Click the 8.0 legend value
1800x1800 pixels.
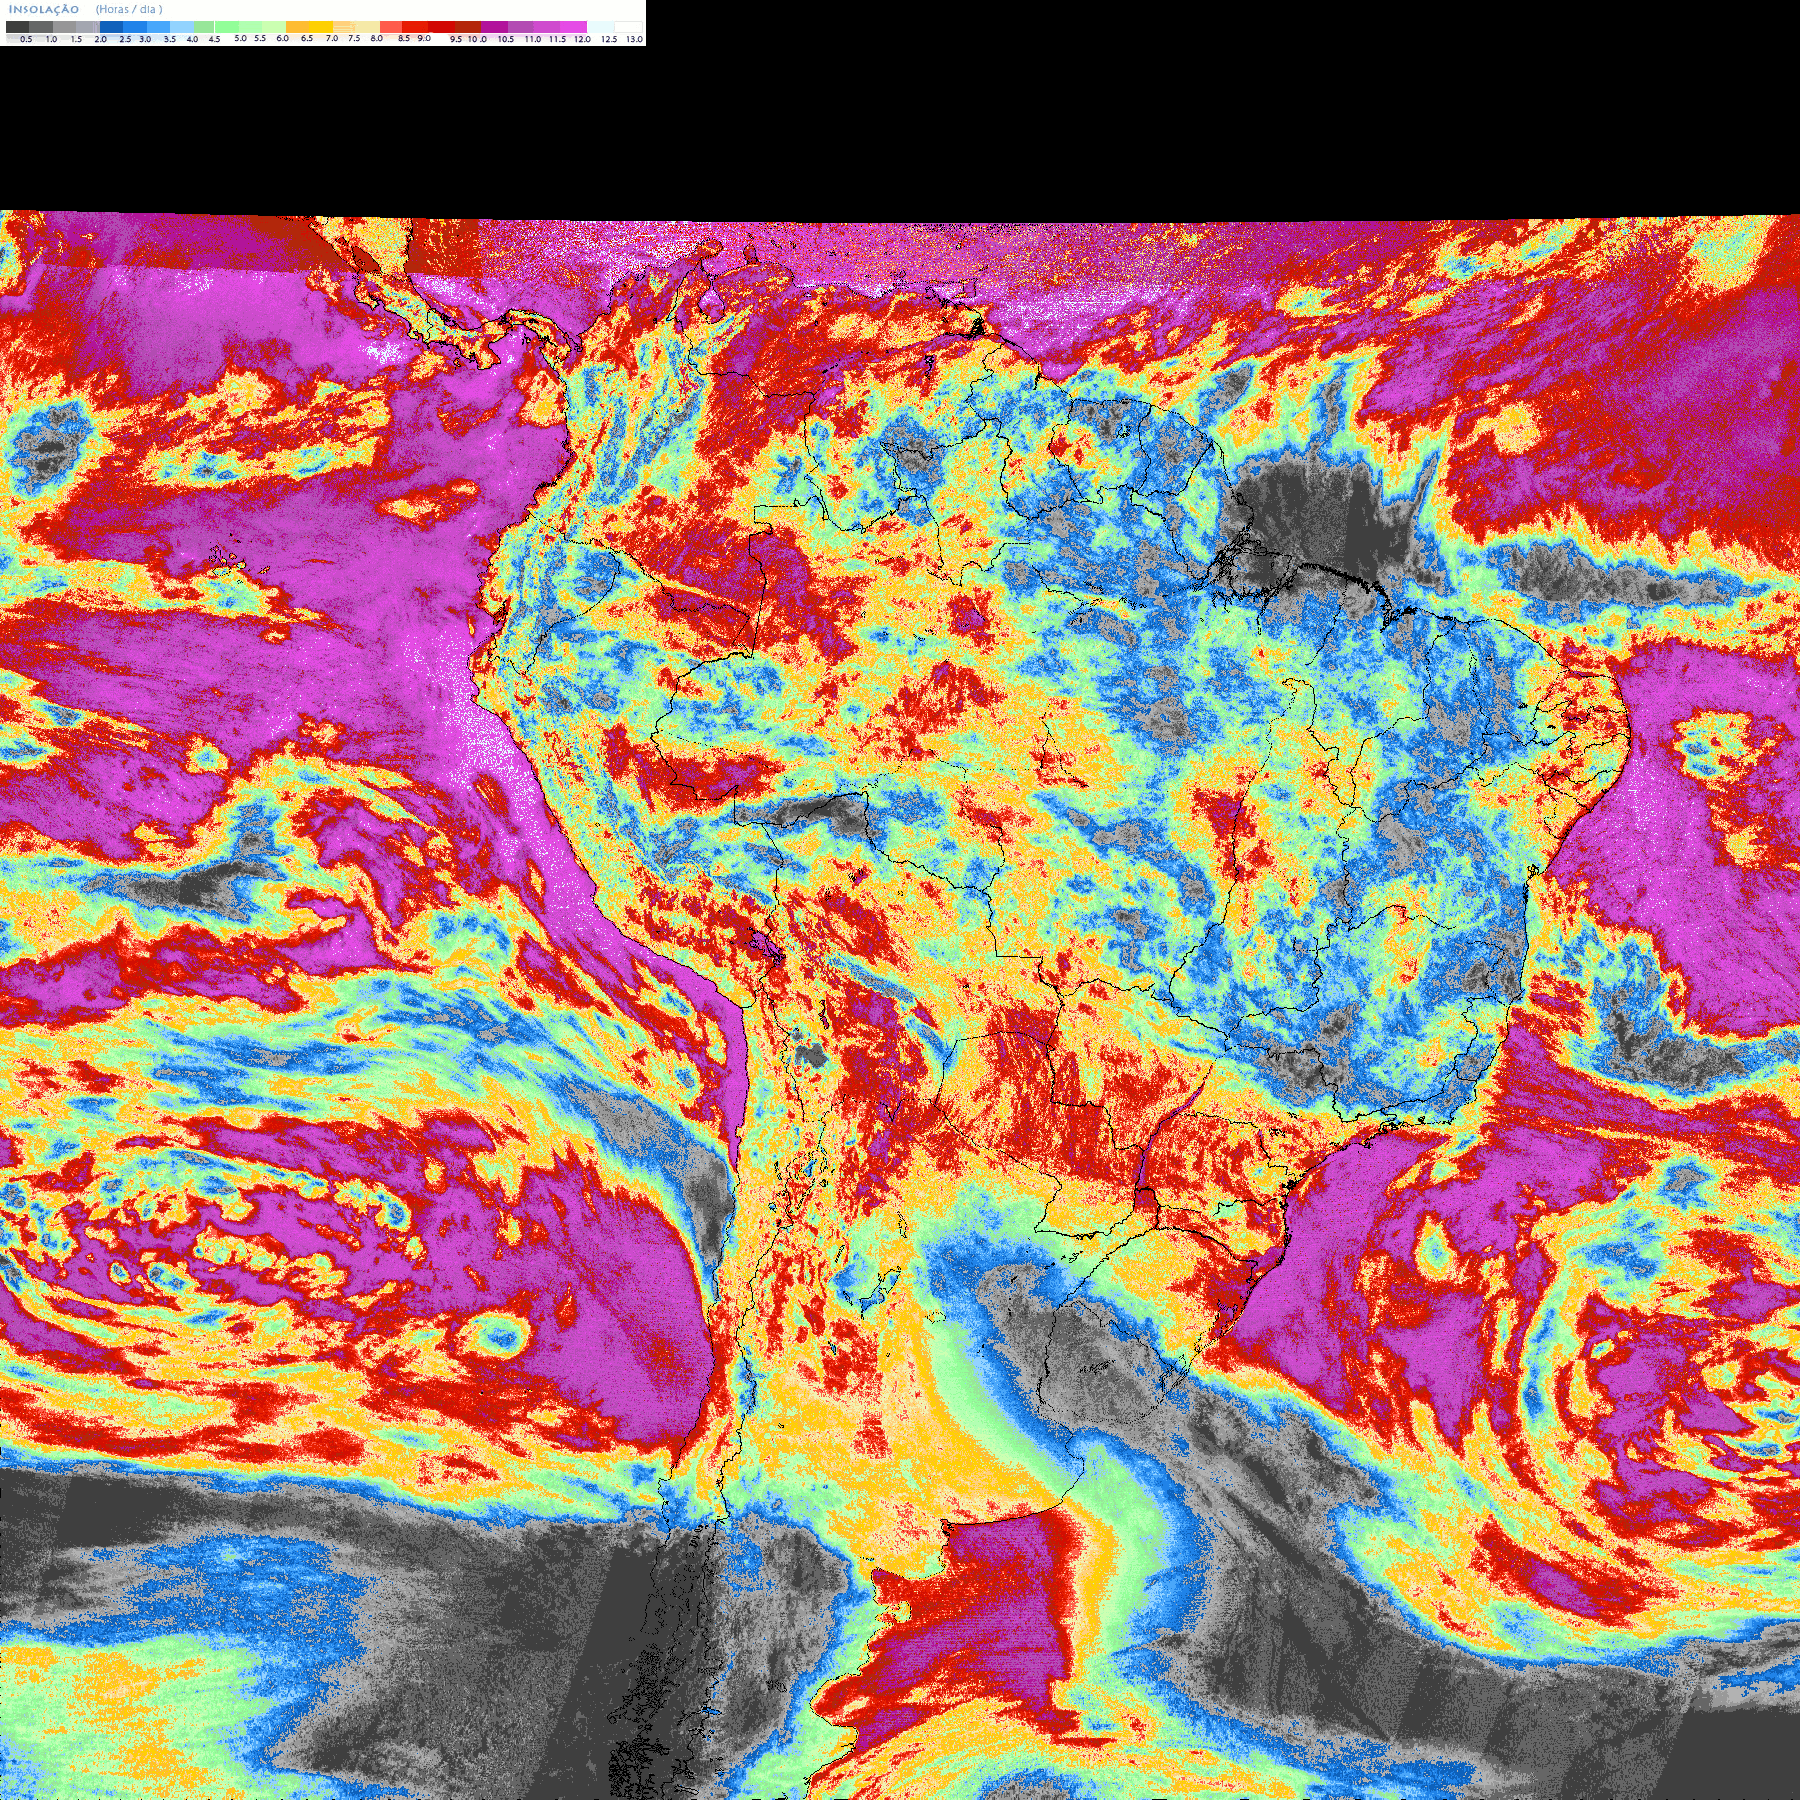click(377, 38)
